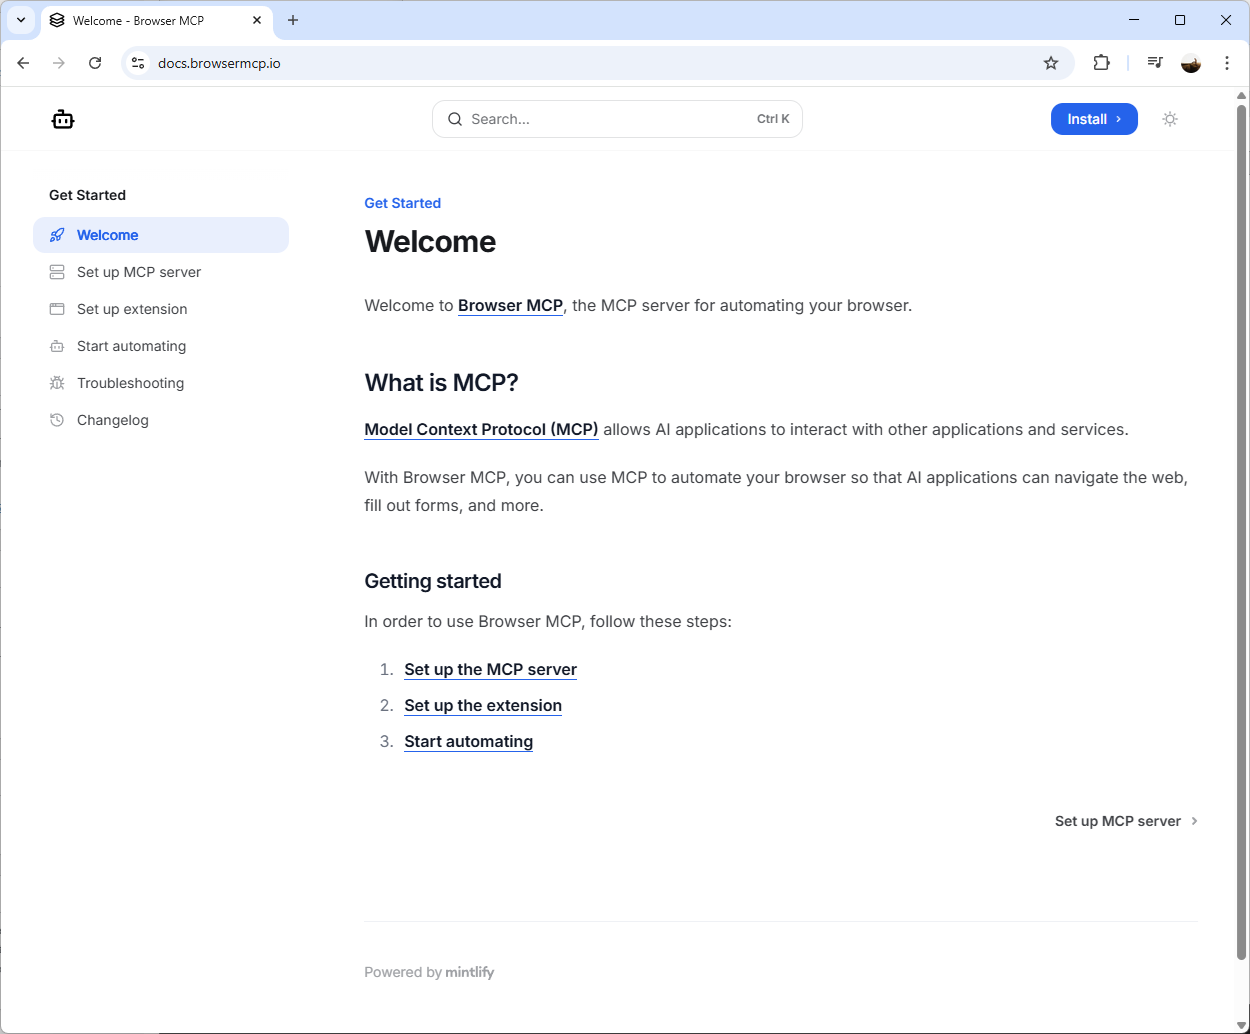Screen dimensions: 1250x1034
Task: Expand the tab search dropdown arrow
Action: coord(21,20)
